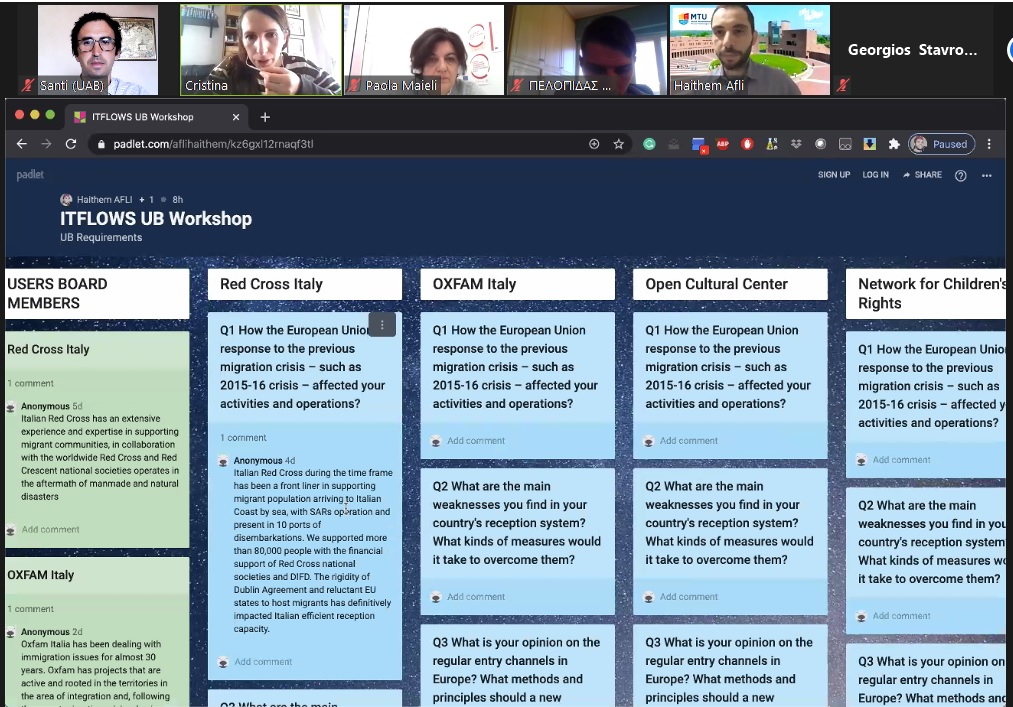Click LOG IN on padlet
Screen dimensions: 1013x707
875,174
